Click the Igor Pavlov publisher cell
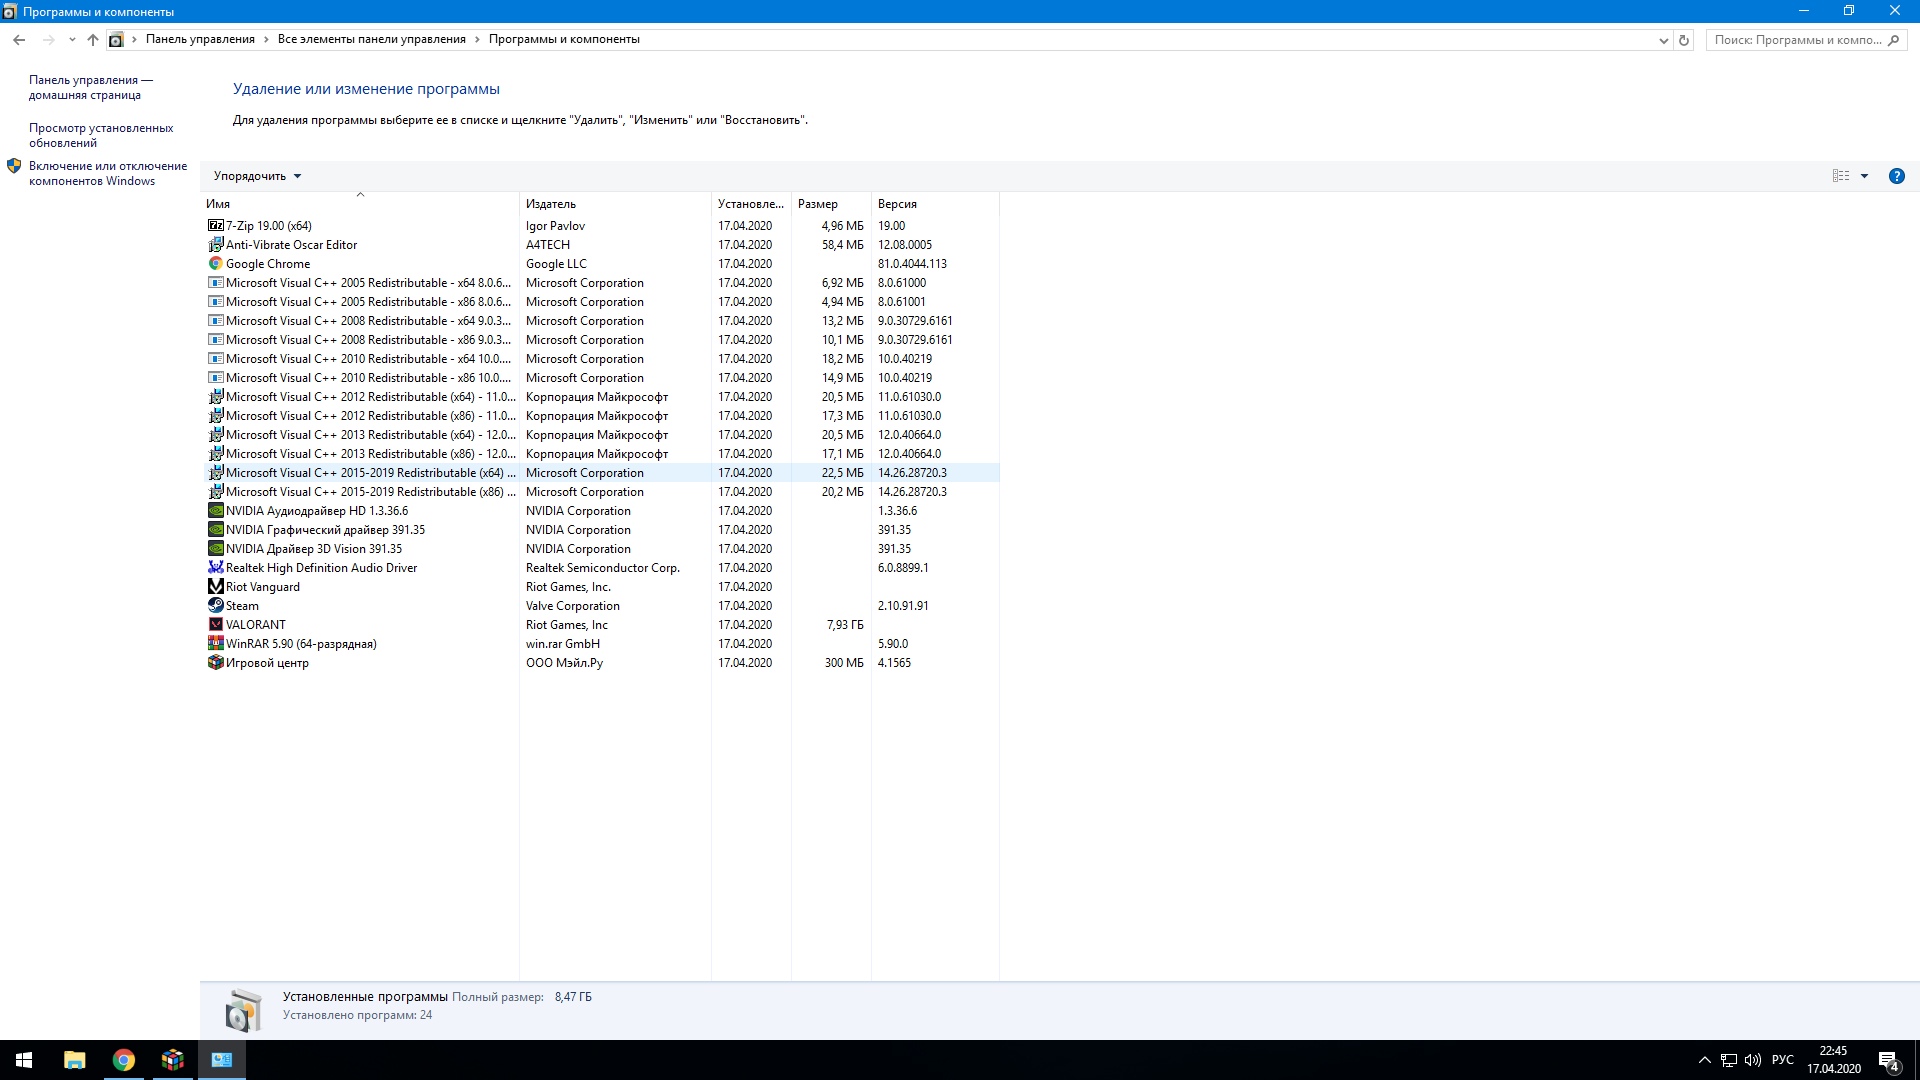 point(555,226)
